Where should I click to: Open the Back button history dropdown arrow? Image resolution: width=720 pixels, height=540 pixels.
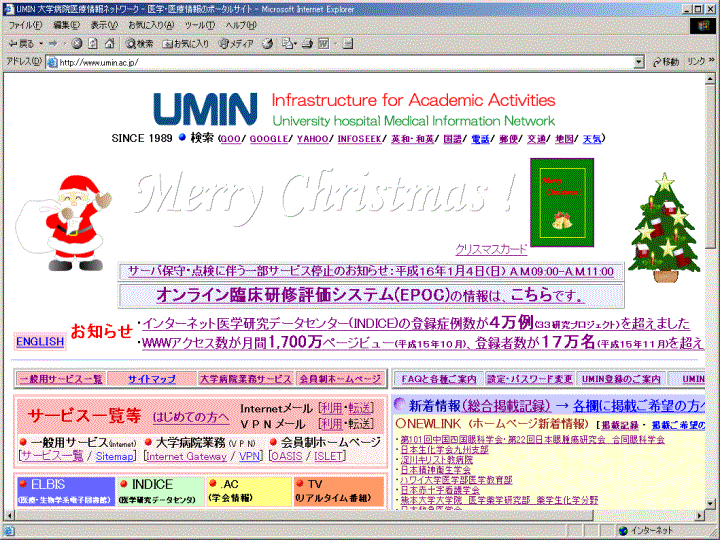40,44
